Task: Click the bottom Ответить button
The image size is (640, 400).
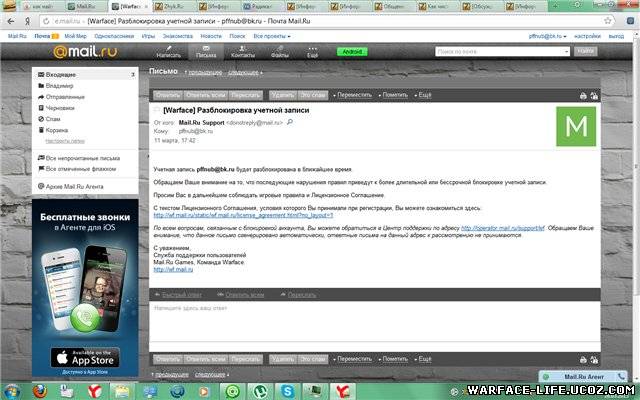Action: coord(168,359)
